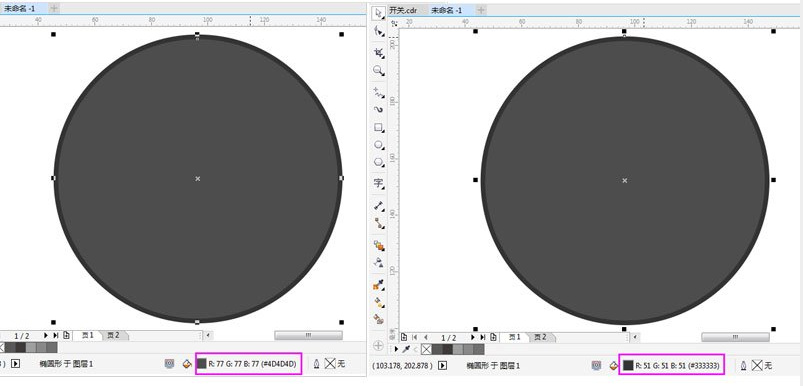This screenshot has width=803, height=386.
Task: Click the ruler origin corner in the right window
Action: coord(393,23)
